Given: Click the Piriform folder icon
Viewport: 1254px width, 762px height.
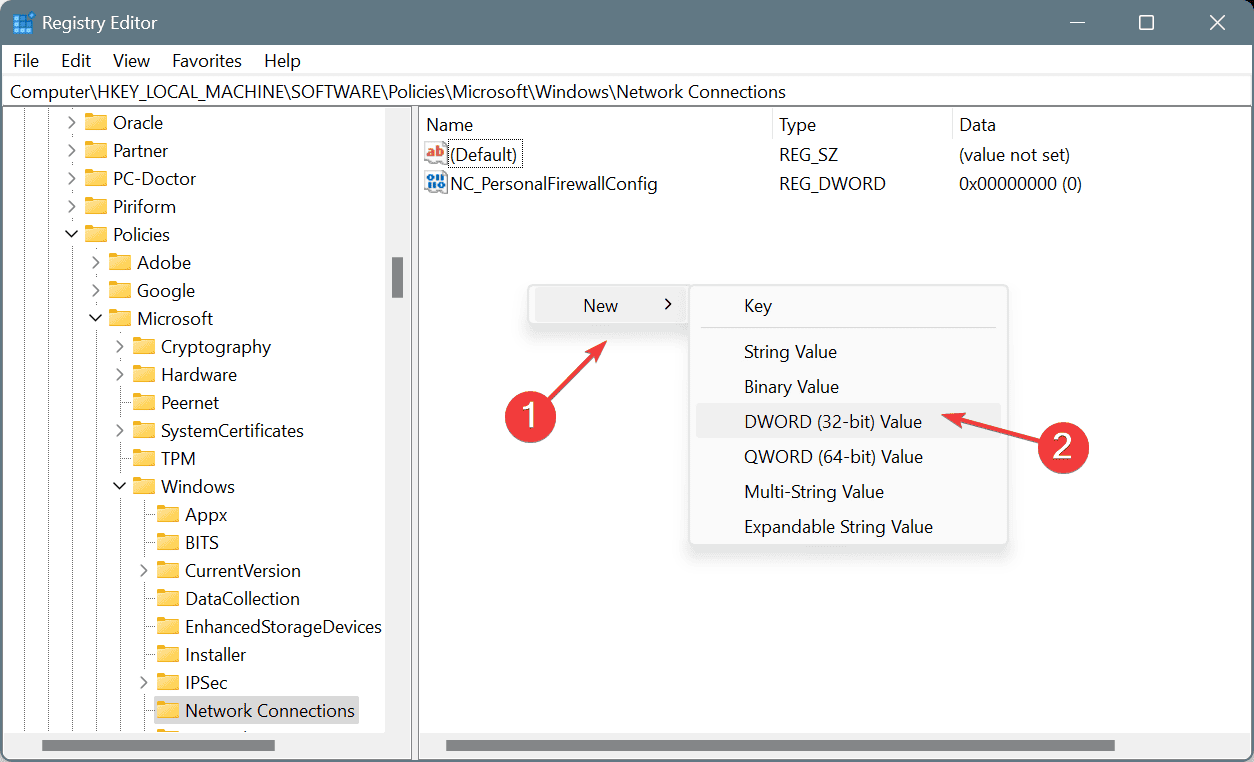Looking at the screenshot, I should click(x=96, y=206).
